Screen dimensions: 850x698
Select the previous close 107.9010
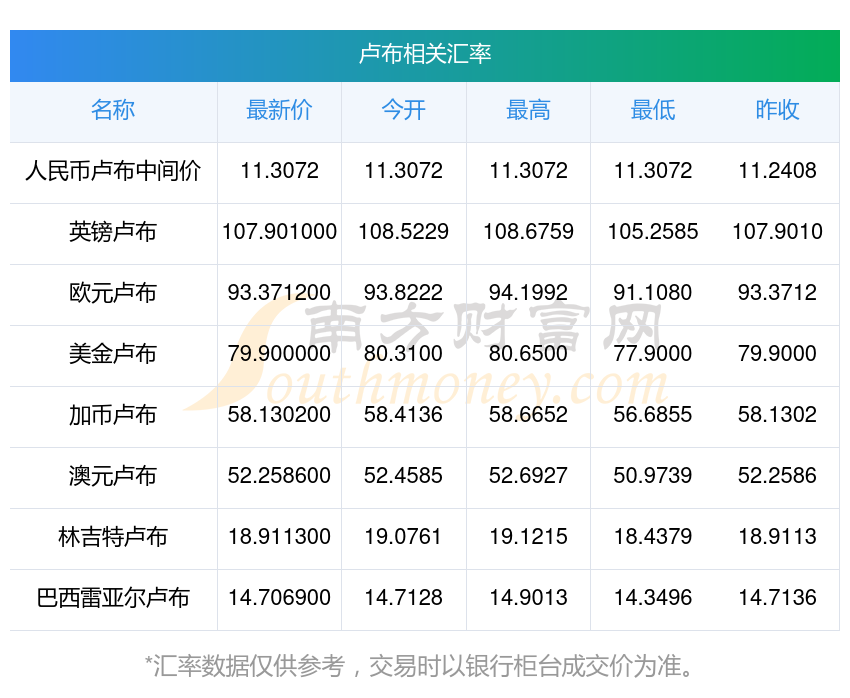pos(777,232)
